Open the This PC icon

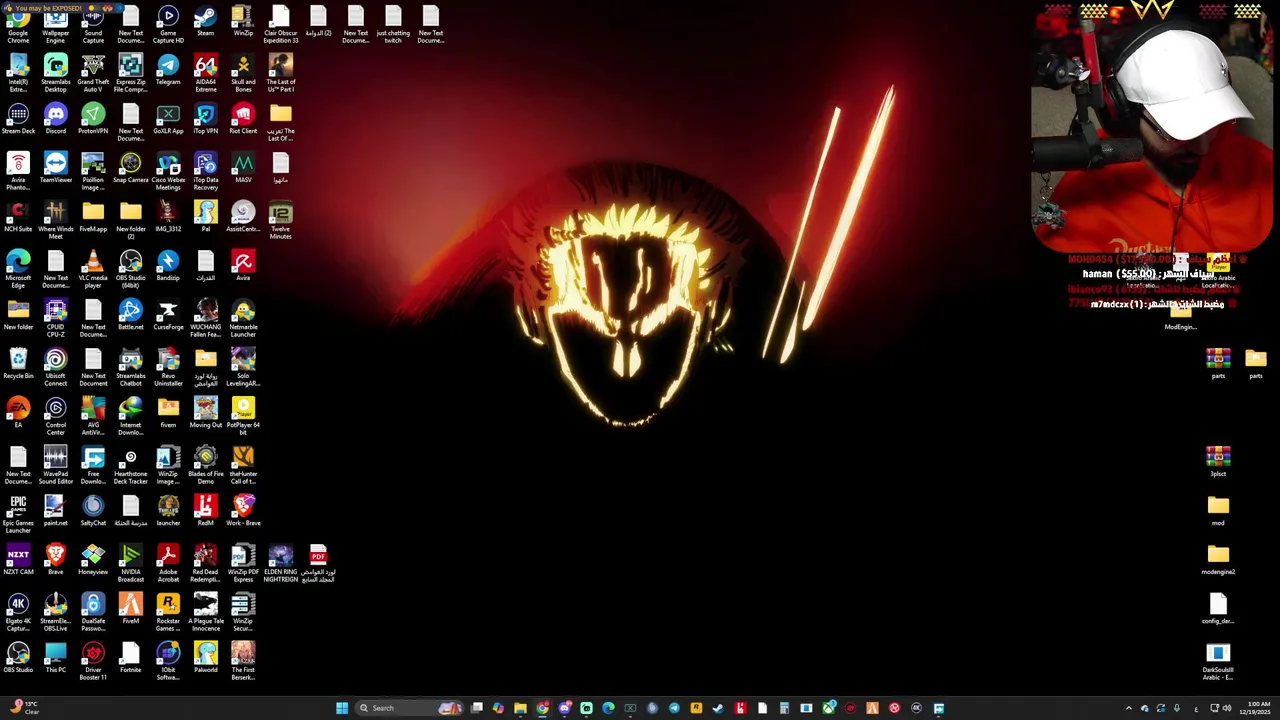coord(56,659)
